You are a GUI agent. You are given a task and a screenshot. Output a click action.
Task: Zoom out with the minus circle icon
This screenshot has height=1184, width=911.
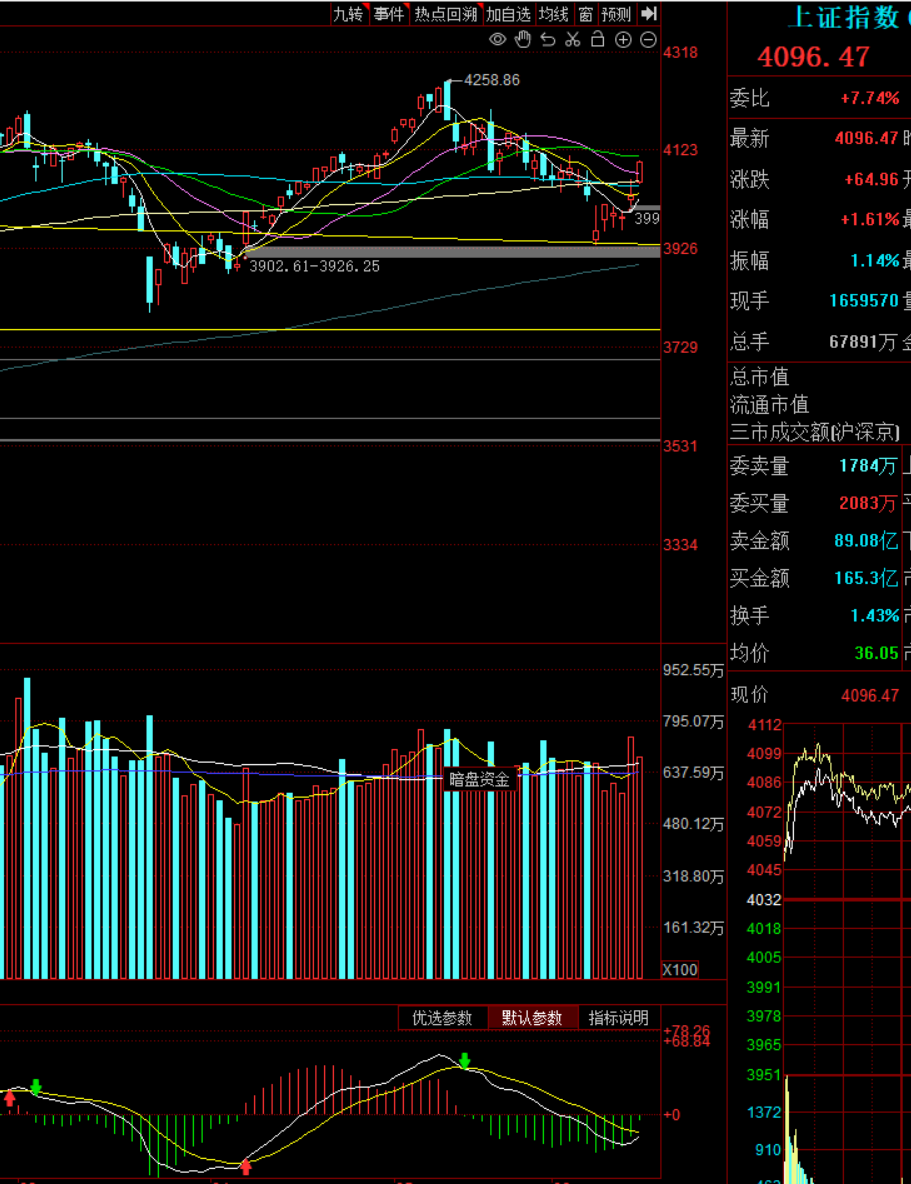648,40
